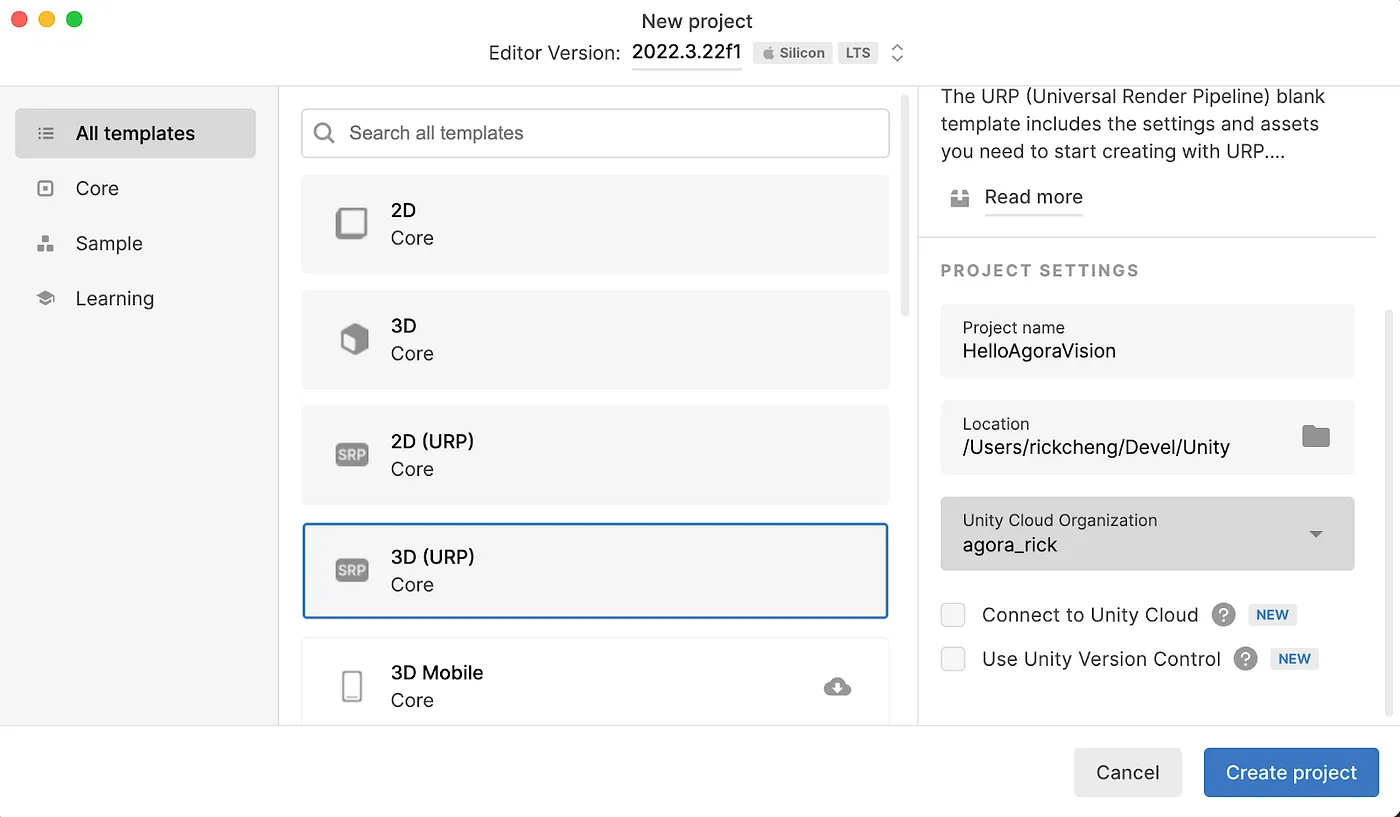Click help icon beside Connect to Unity Cloud
Viewport: 1400px width, 817px height.
pyautogui.click(x=1223, y=615)
